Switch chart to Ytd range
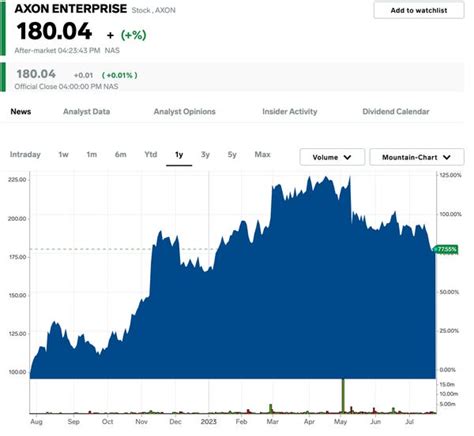This screenshot has height=436, width=474. pyautogui.click(x=151, y=155)
